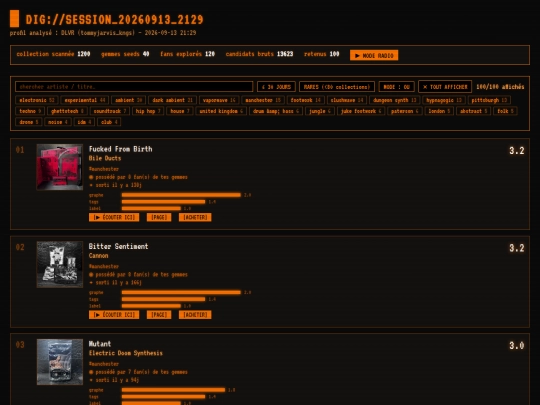Viewport: 540px width, 405px height.
Task: Filter by the experimental tag
Action: point(85,100)
